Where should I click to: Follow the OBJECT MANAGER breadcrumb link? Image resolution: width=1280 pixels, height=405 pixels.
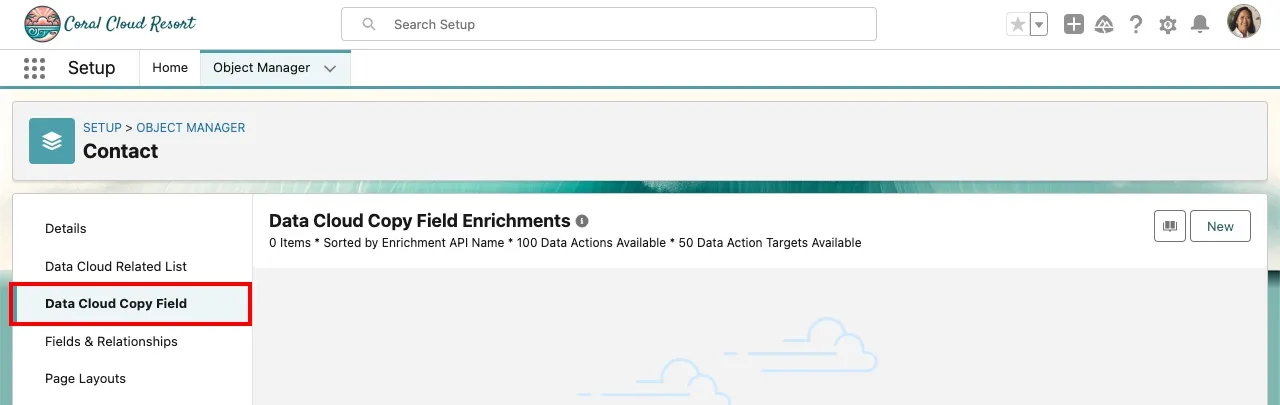coord(190,128)
